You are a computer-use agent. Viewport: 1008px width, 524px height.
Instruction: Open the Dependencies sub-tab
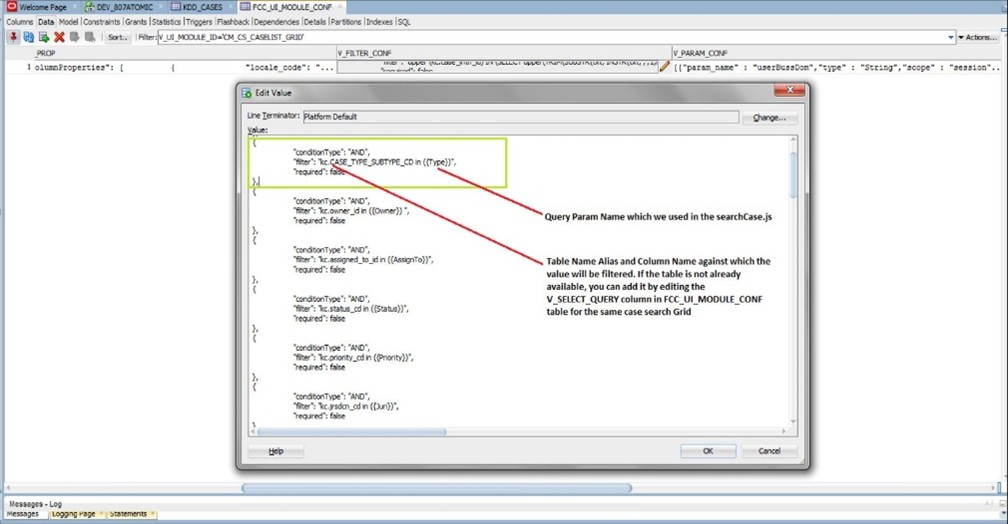(276, 22)
